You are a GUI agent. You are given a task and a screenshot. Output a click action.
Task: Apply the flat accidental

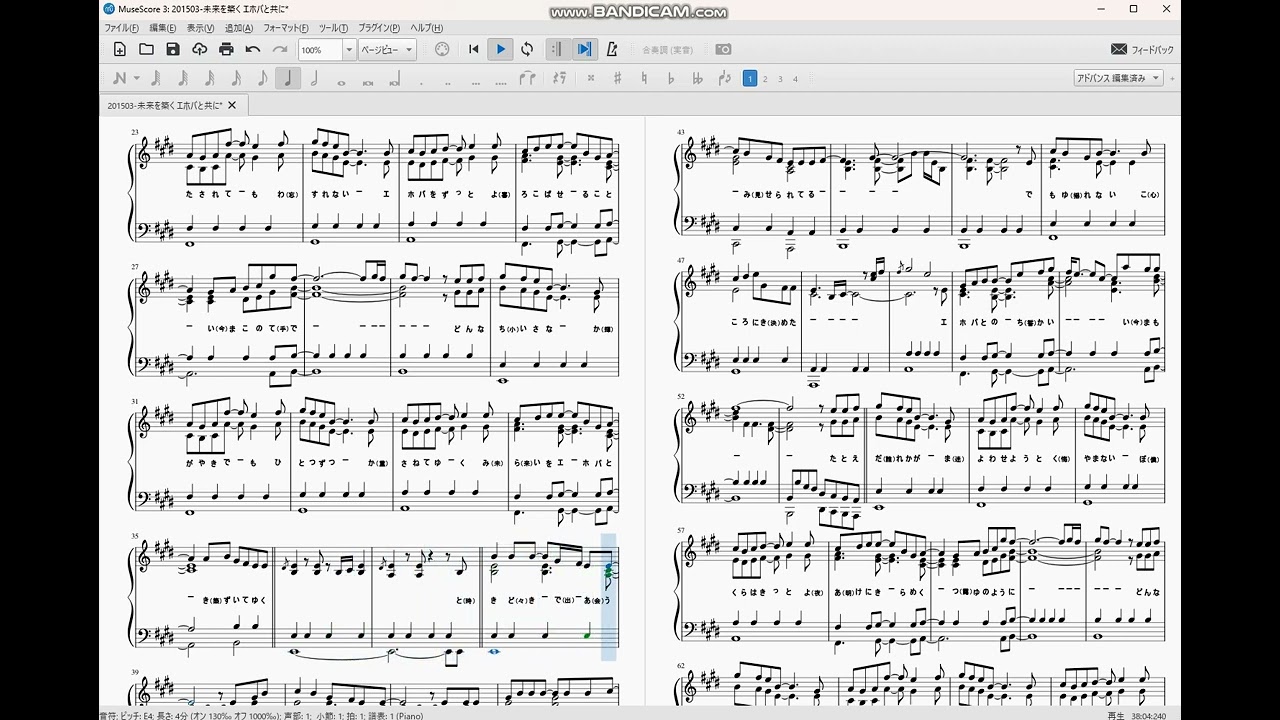coord(671,78)
